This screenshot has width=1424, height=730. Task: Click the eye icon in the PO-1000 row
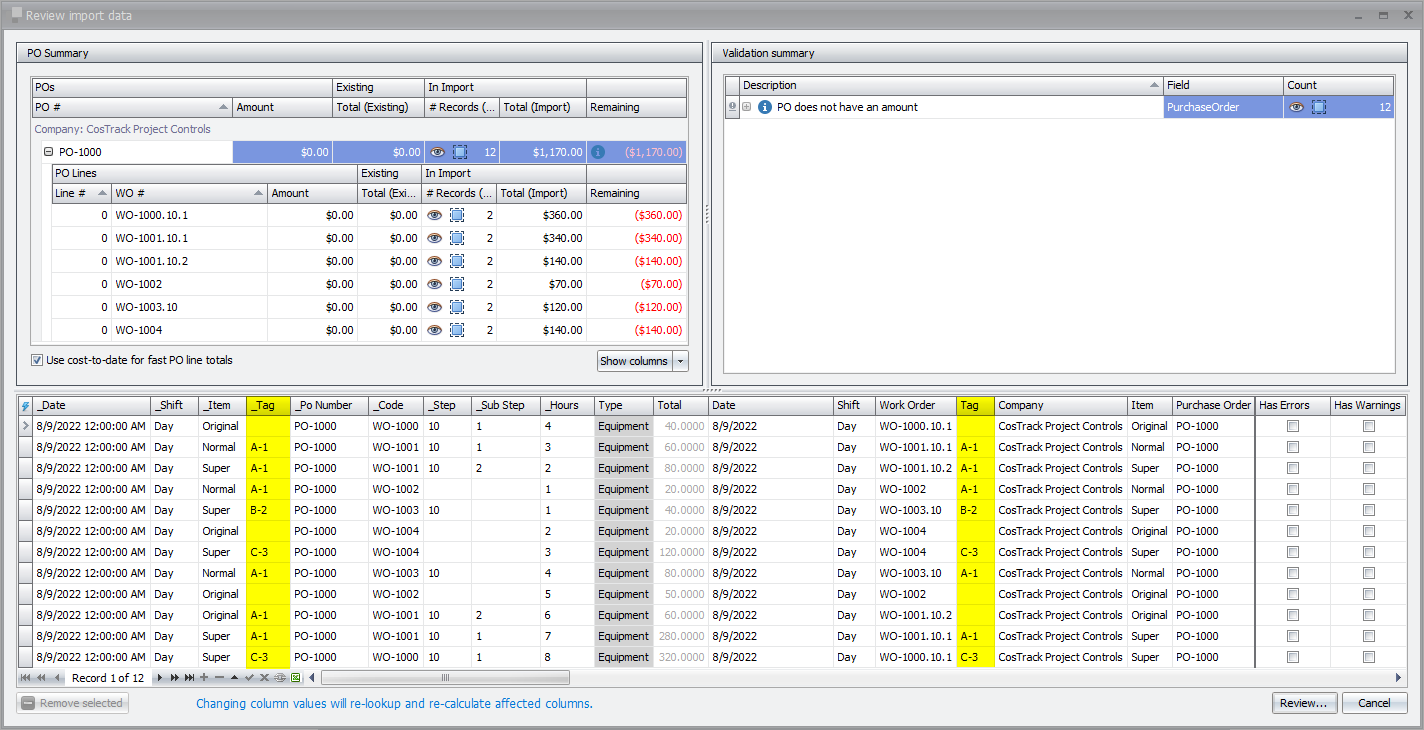(437, 152)
